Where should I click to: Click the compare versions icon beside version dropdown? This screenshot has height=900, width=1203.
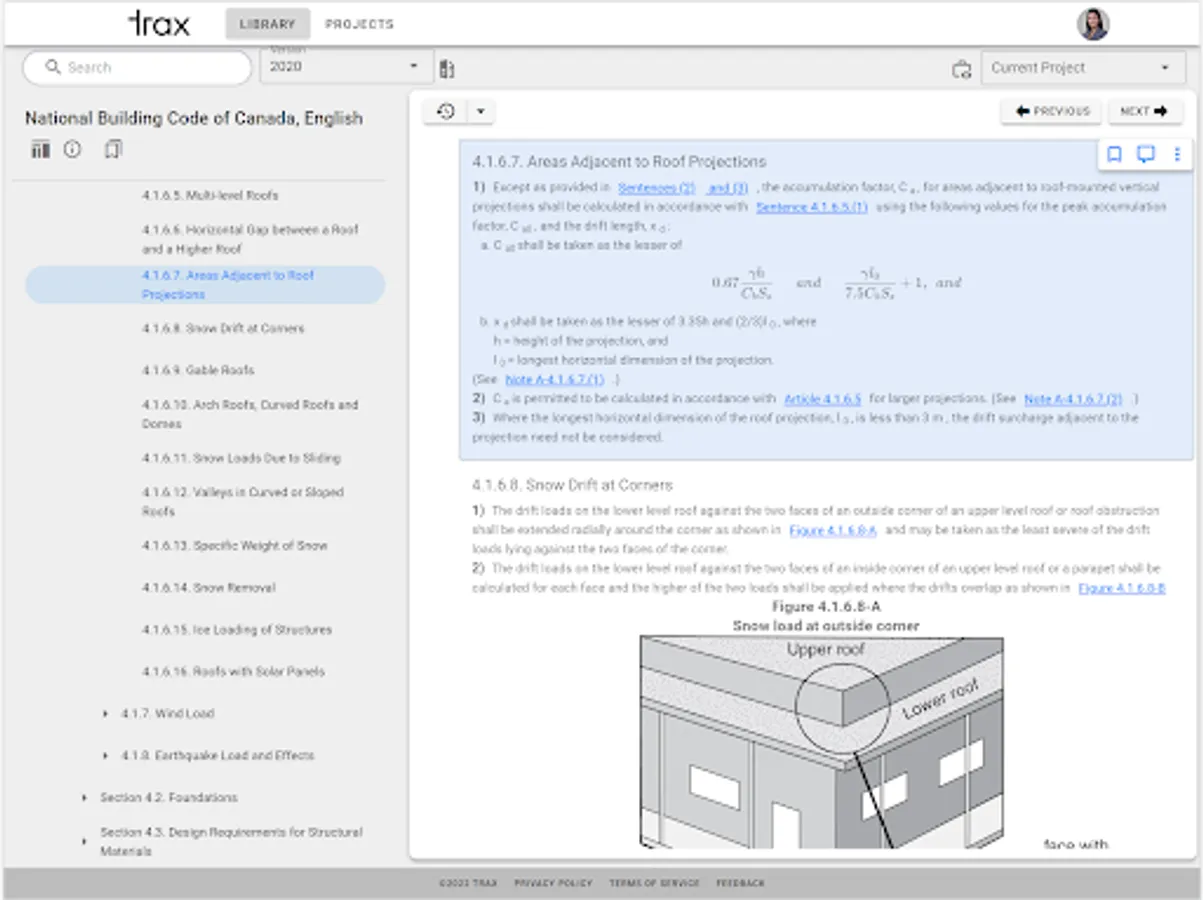tap(447, 68)
